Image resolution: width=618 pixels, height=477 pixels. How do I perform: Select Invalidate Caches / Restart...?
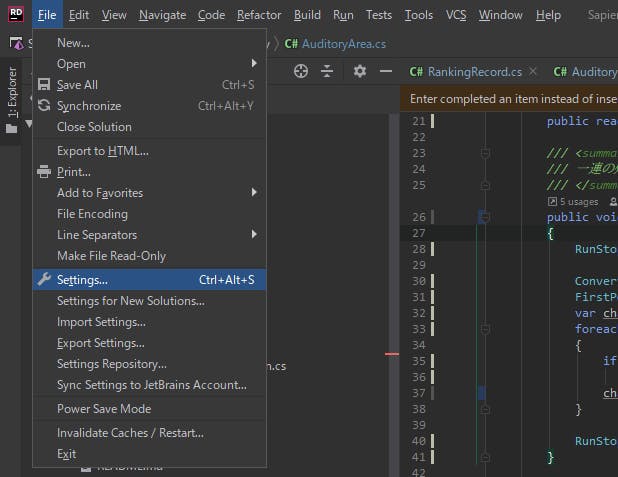[149, 432]
